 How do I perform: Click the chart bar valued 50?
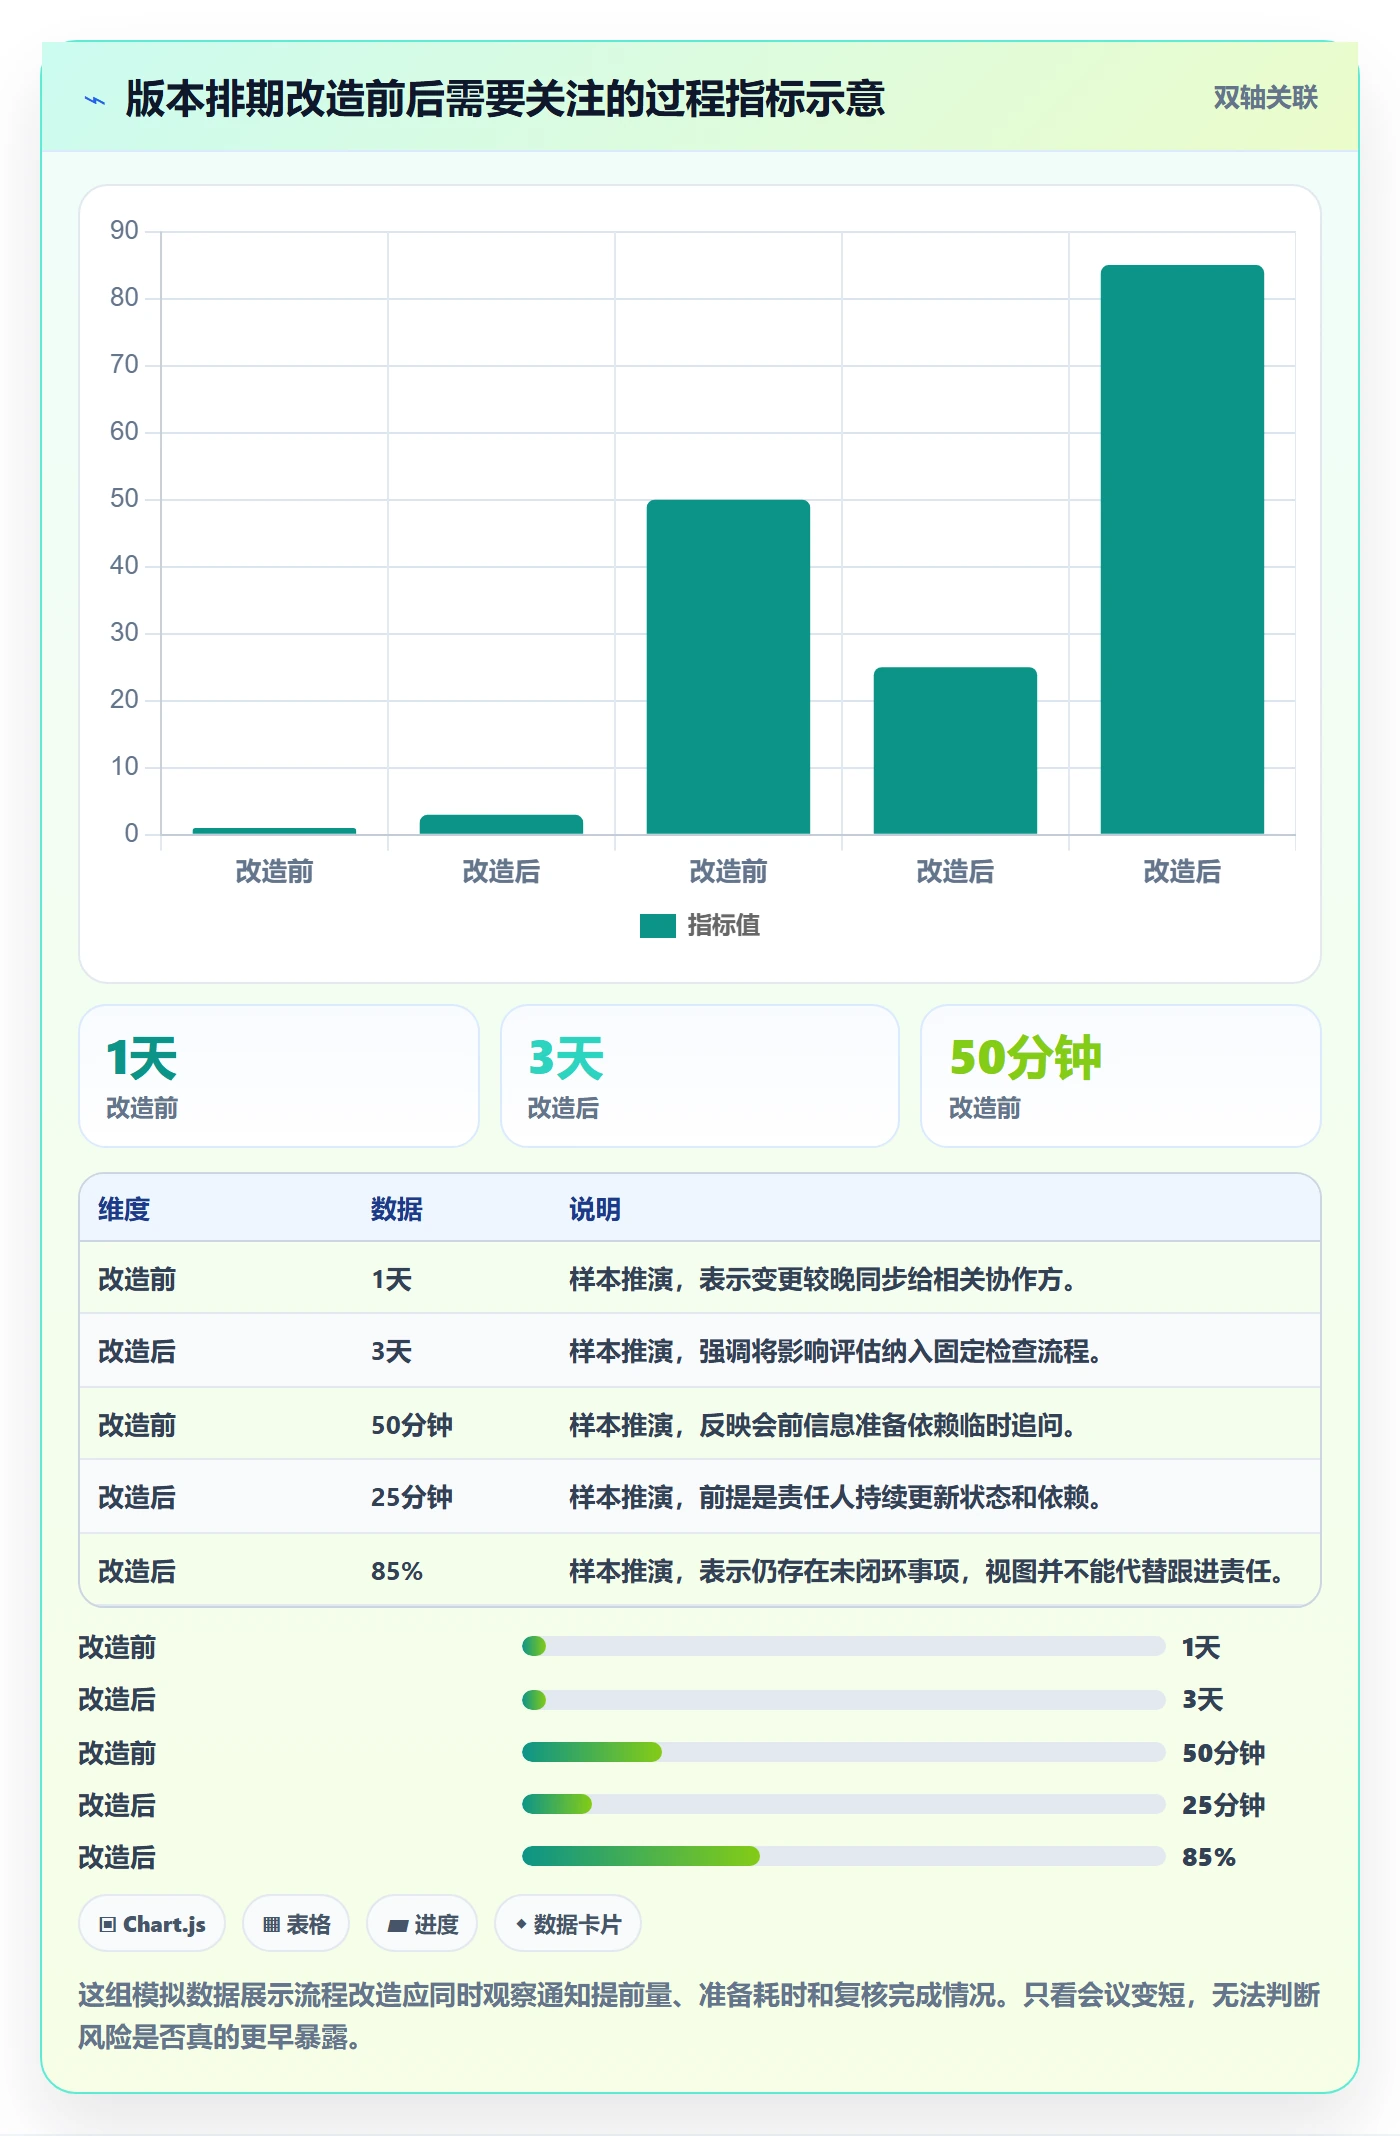pyautogui.click(x=728, y=667)
